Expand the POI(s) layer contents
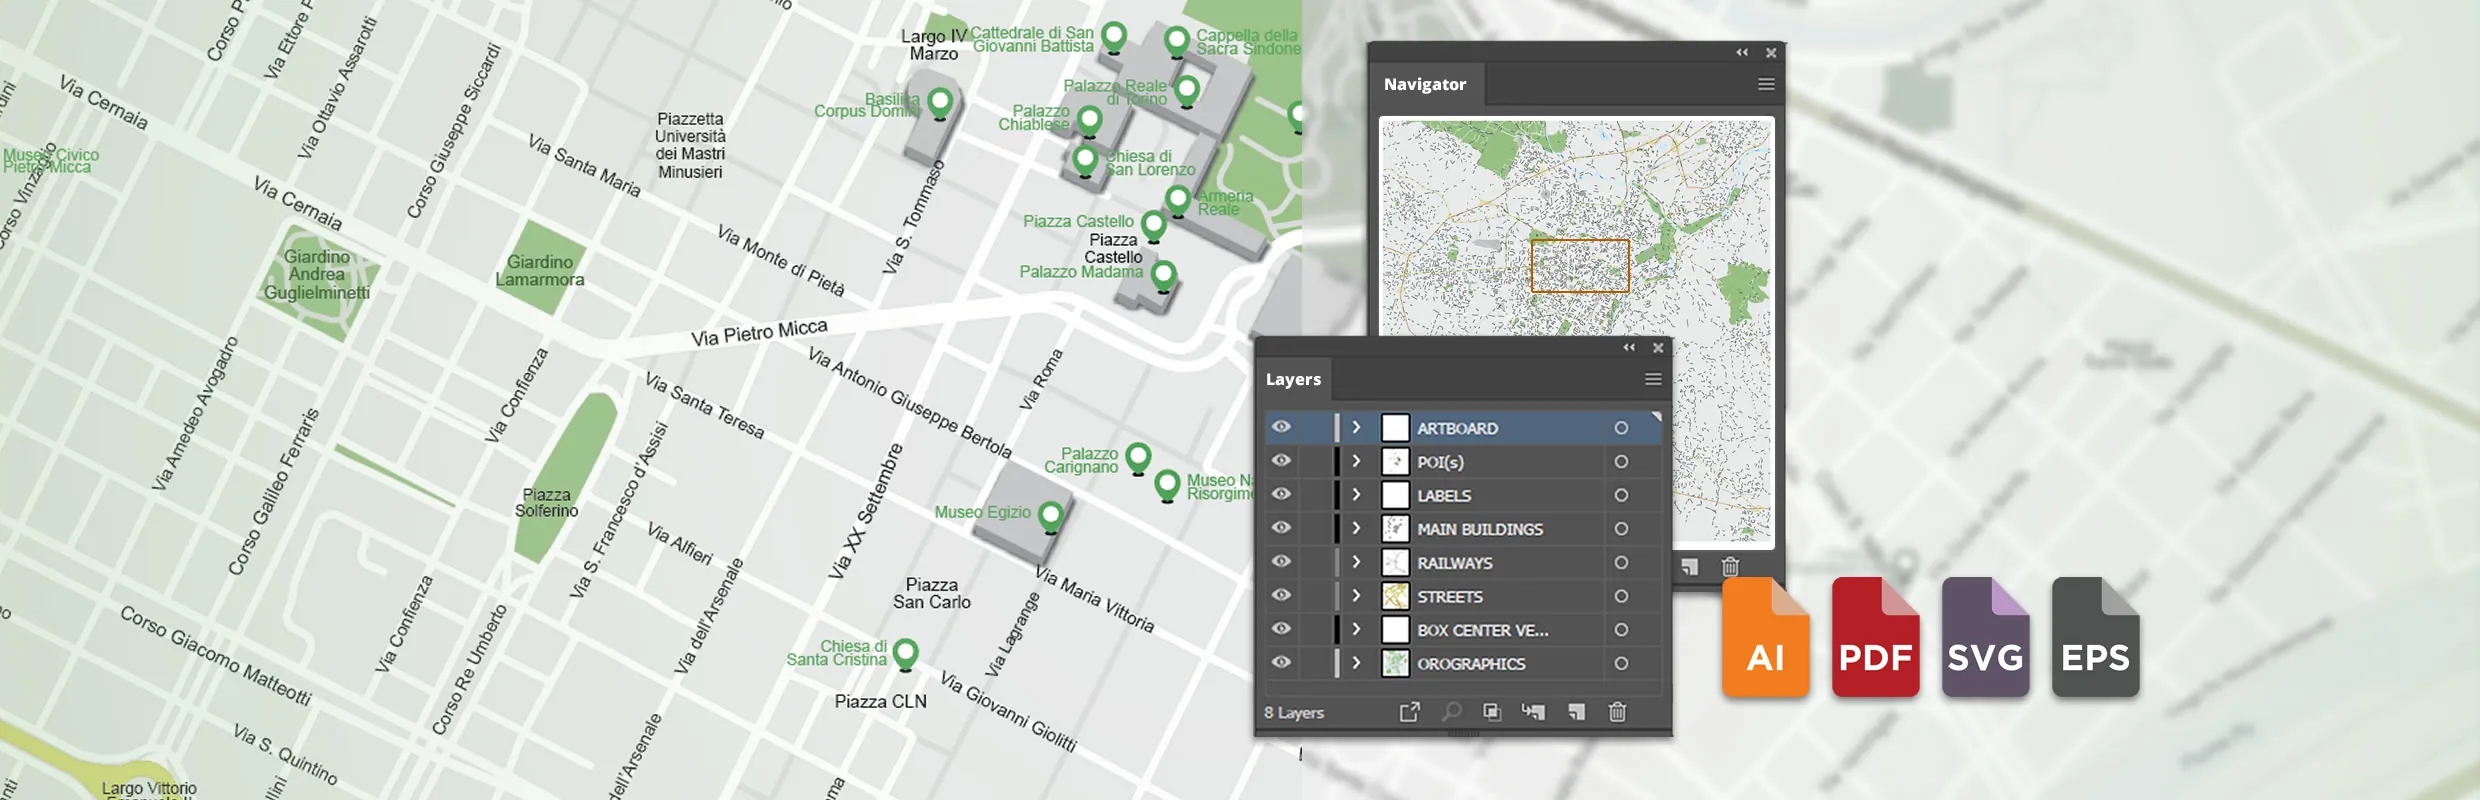Viewport: 2480px width, 800px height. [x=1356, y=461]
